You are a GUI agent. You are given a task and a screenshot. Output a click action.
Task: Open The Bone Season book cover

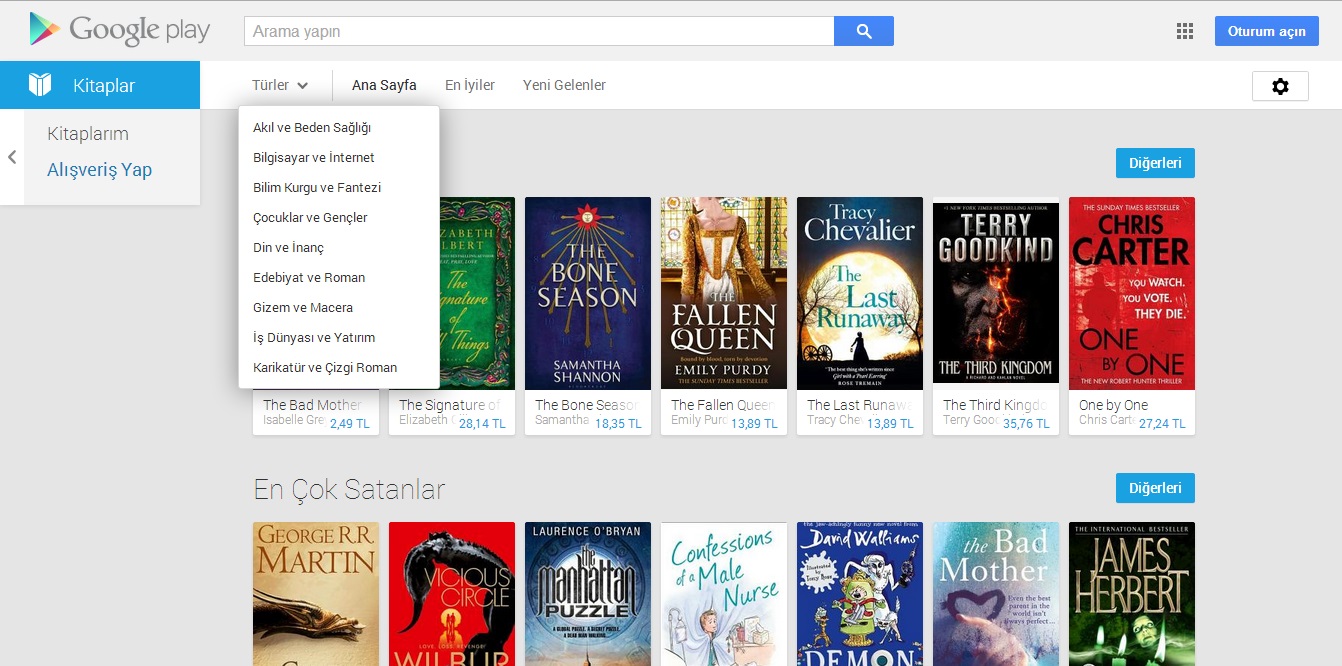pos(588,293)
